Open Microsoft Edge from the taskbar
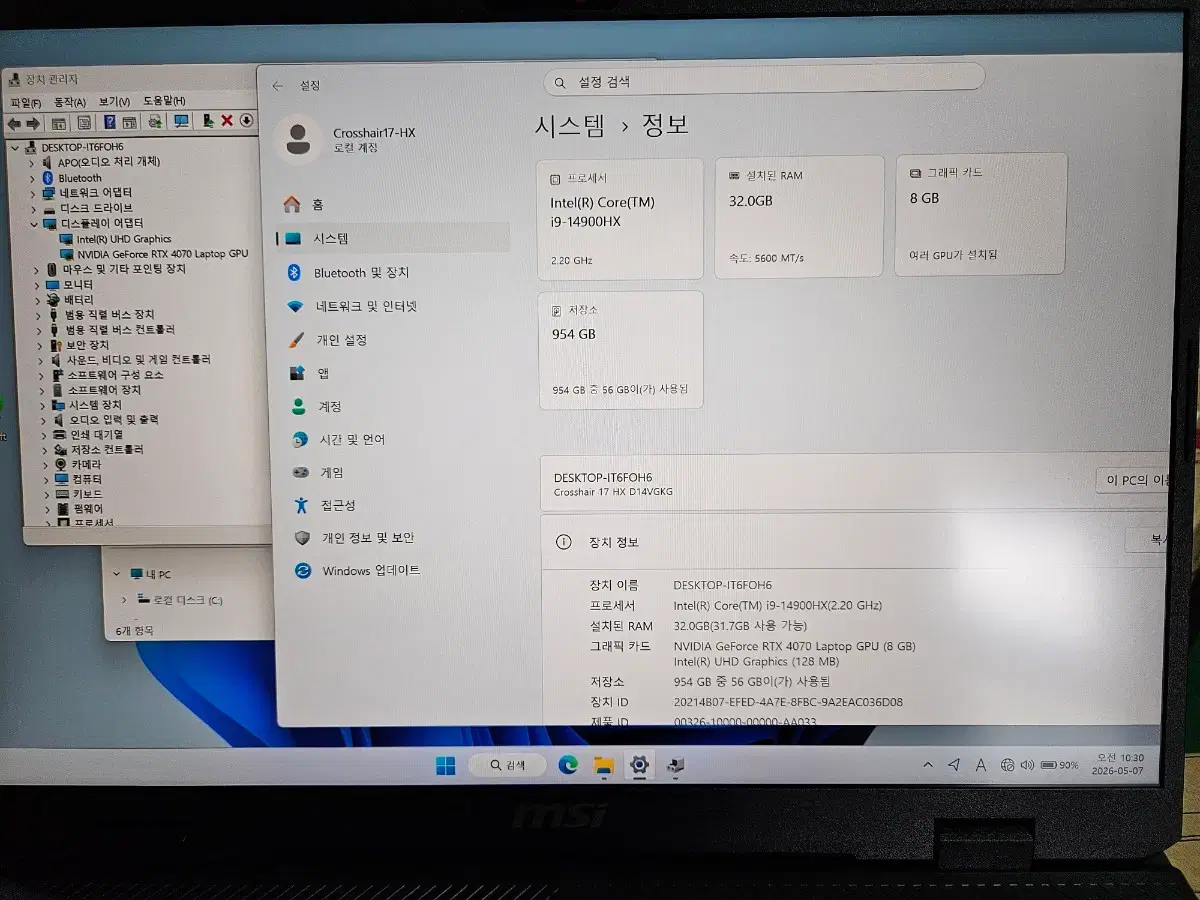Viewport: 1200px width, 900px height. (568, 766)
